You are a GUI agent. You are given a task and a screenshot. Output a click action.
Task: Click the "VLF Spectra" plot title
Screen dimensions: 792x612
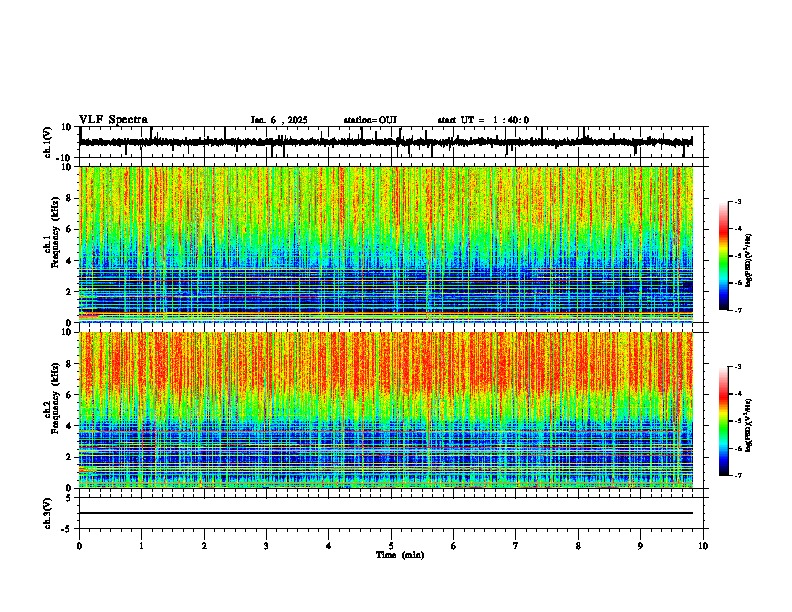point(113,120)
